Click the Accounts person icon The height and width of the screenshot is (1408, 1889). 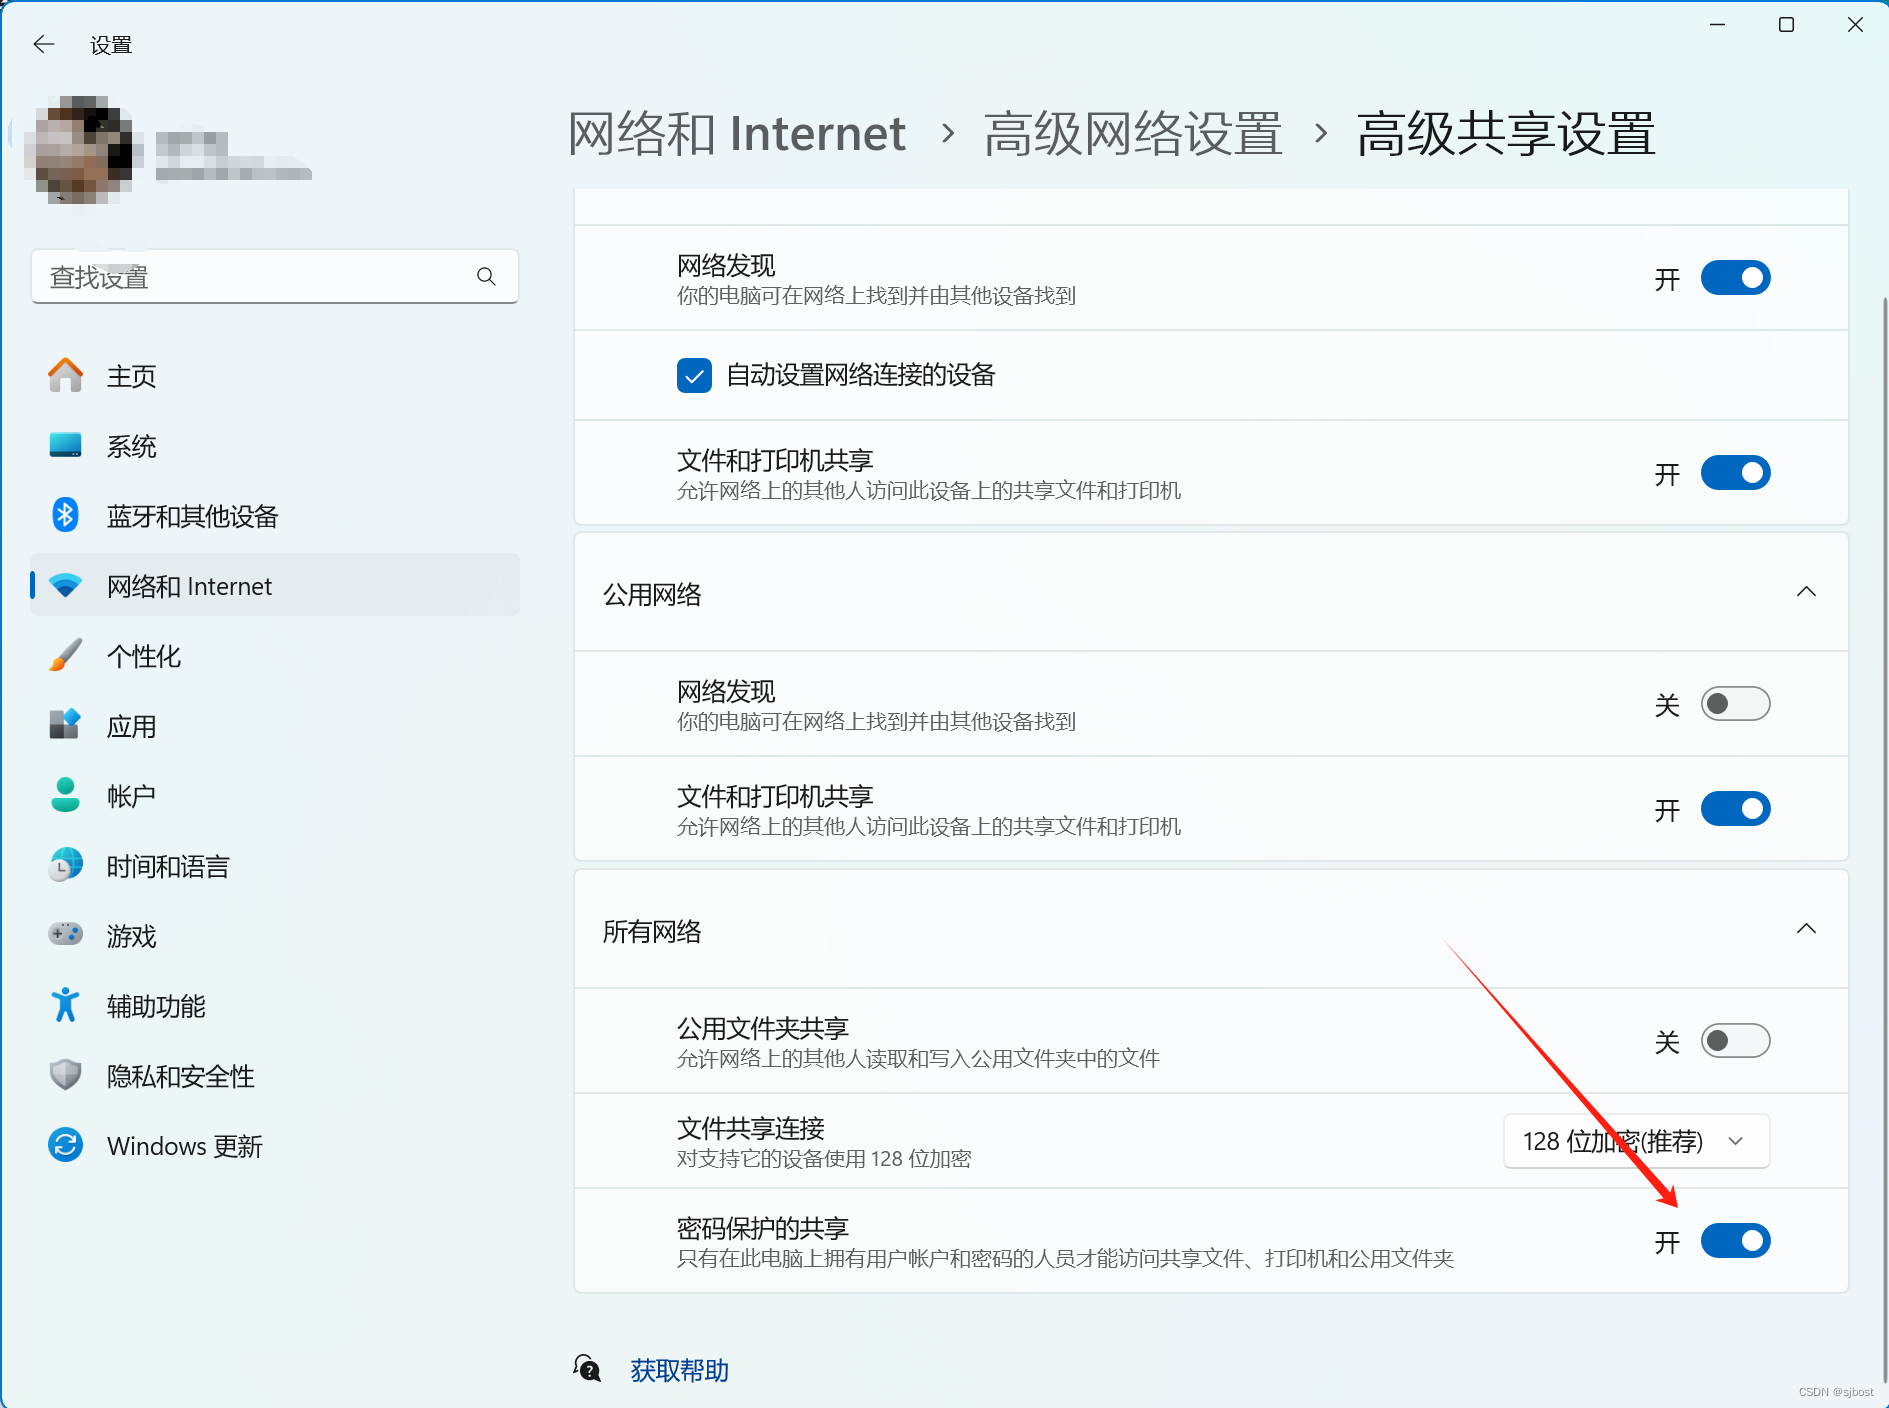click(66, 796)
